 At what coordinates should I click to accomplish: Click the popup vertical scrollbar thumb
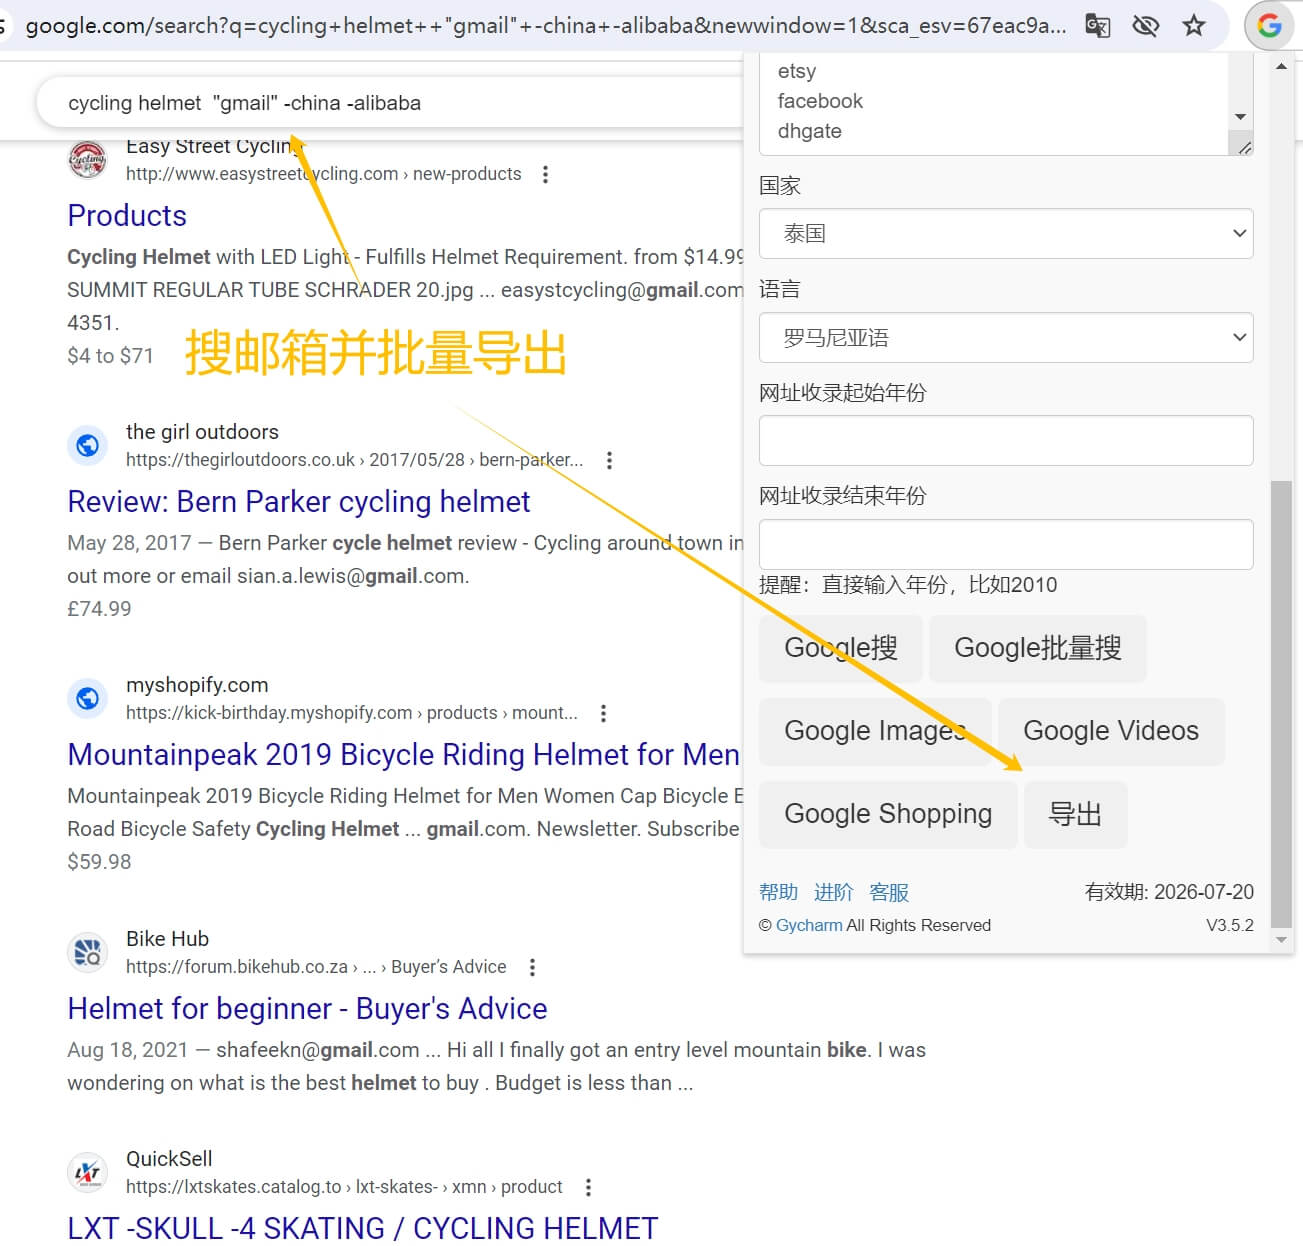(x=1281, y=704)
